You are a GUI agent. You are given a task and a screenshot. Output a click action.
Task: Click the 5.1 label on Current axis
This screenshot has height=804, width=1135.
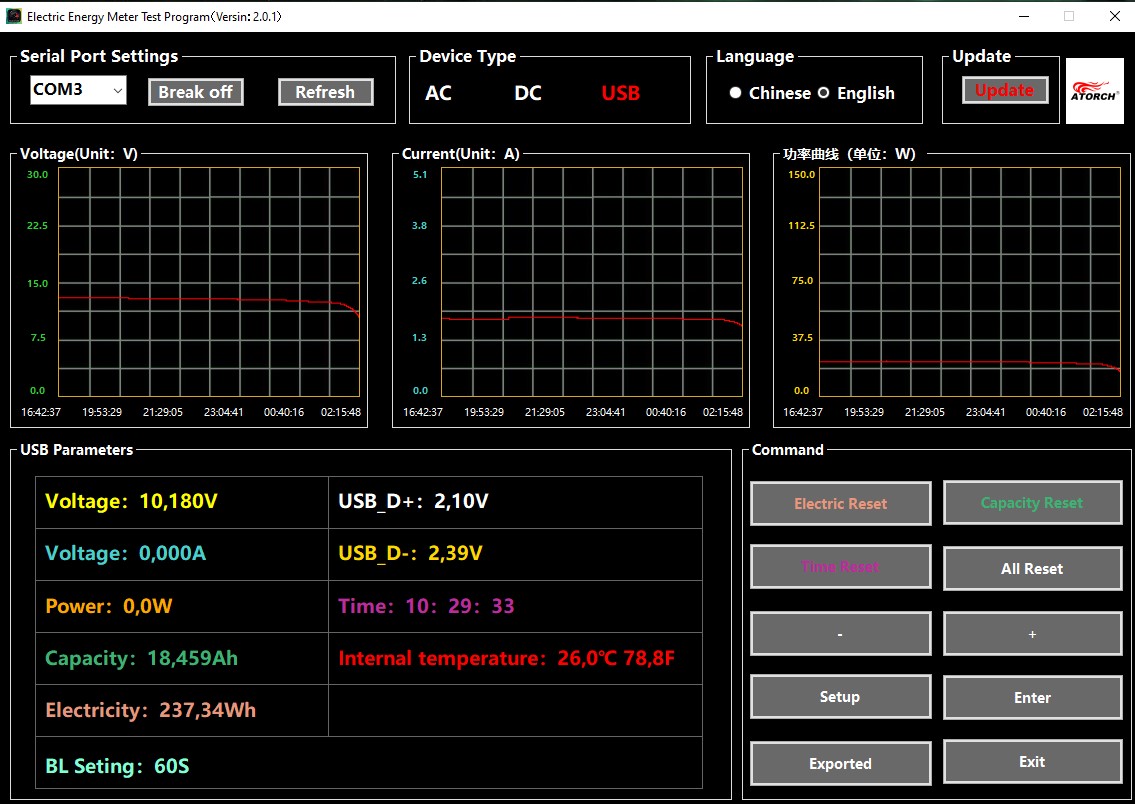(x=420, y=174)
